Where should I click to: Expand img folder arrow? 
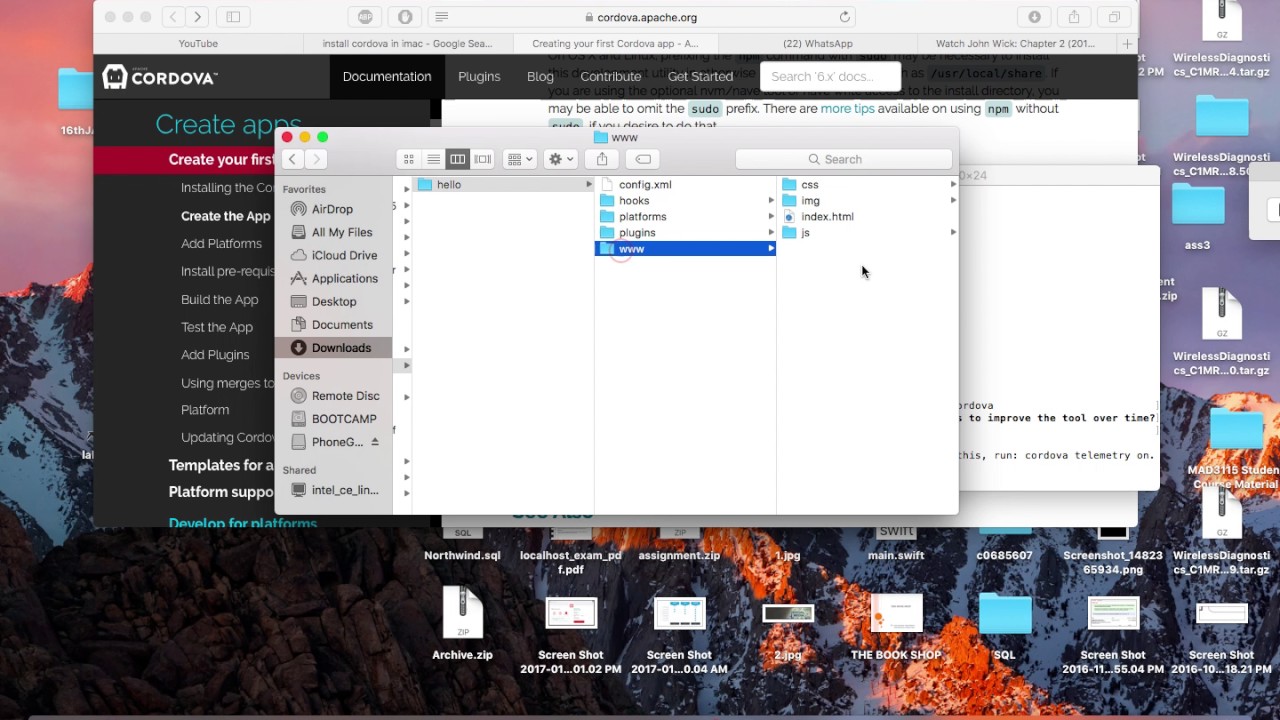953,201
